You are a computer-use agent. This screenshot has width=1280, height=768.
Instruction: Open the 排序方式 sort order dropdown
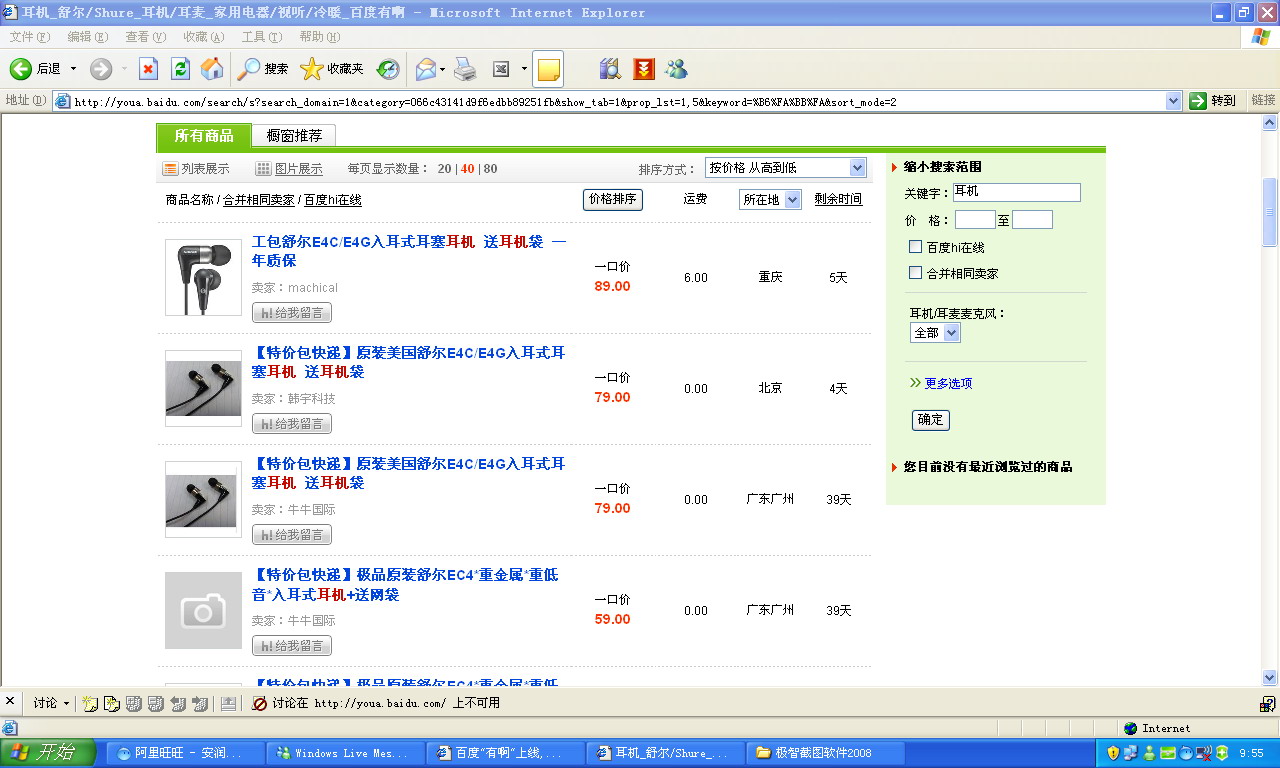tap(786, 168)
